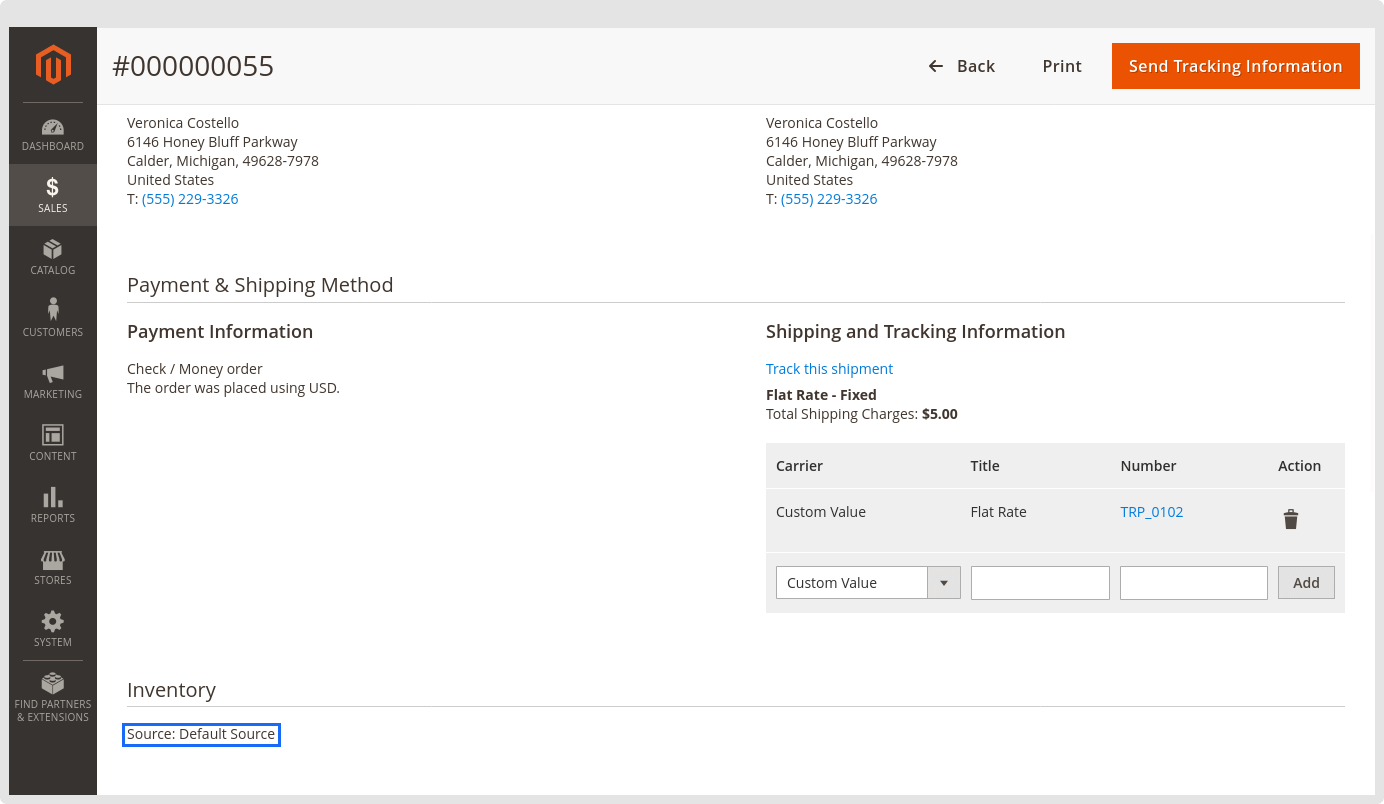Click the tracking Title input field
Screen dimensions: 1384x804
pos(1040,583)
